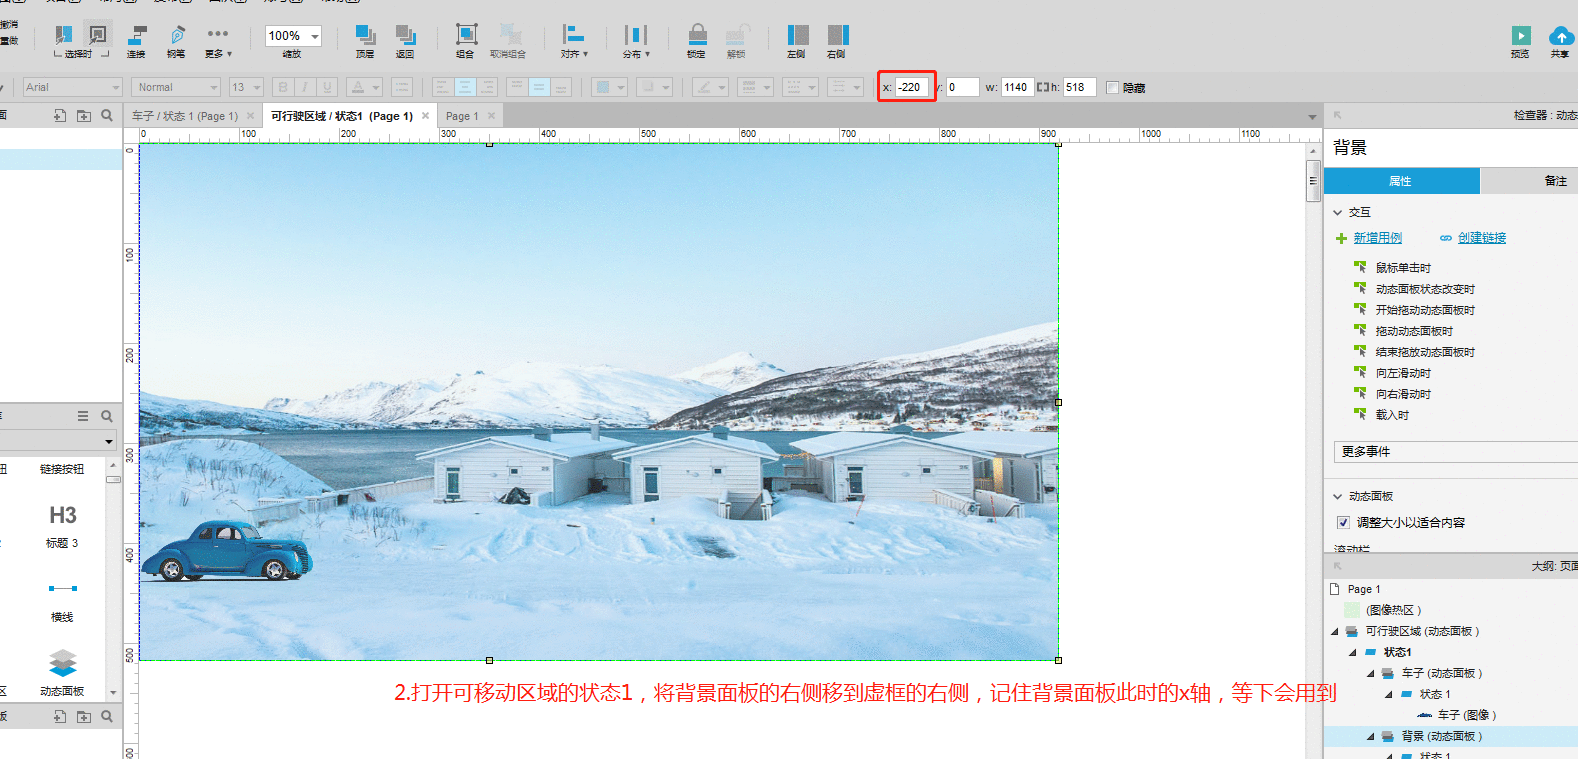Viewport: 1578px width, 759px height.
Task: Search pages with magnifier icon
Action: 107,116
